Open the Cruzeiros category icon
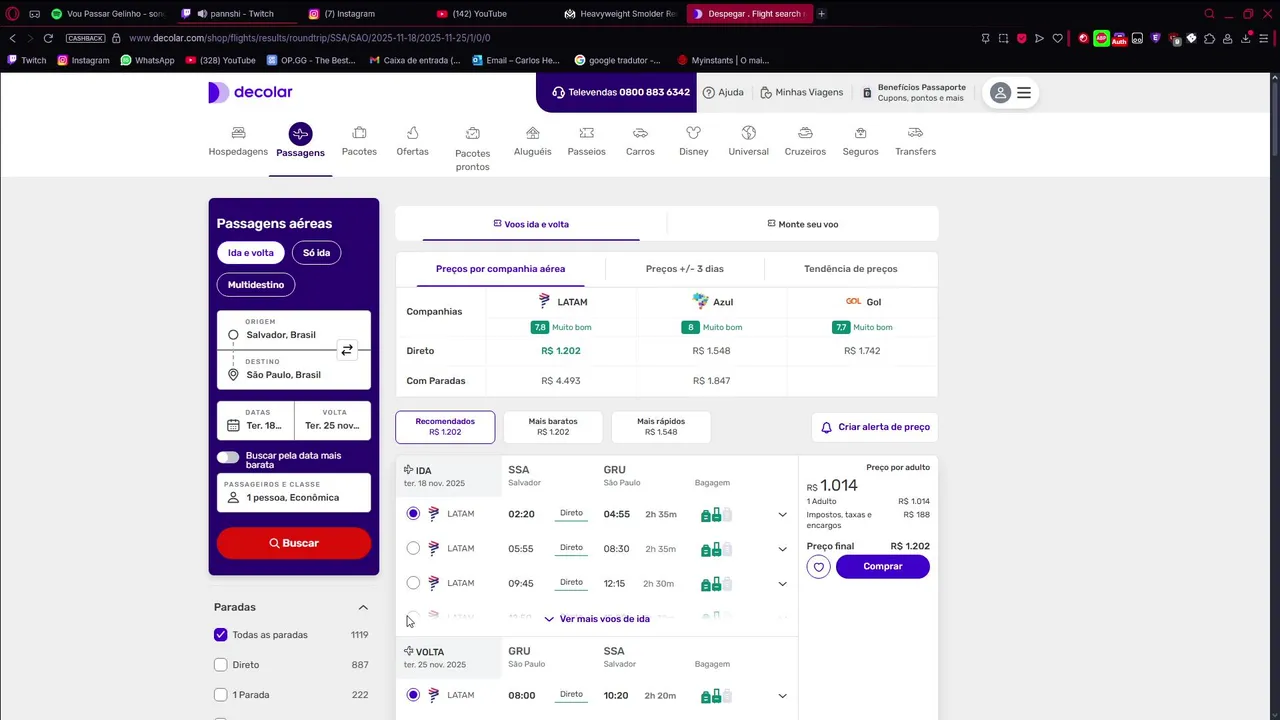 (x=805, y=133)
